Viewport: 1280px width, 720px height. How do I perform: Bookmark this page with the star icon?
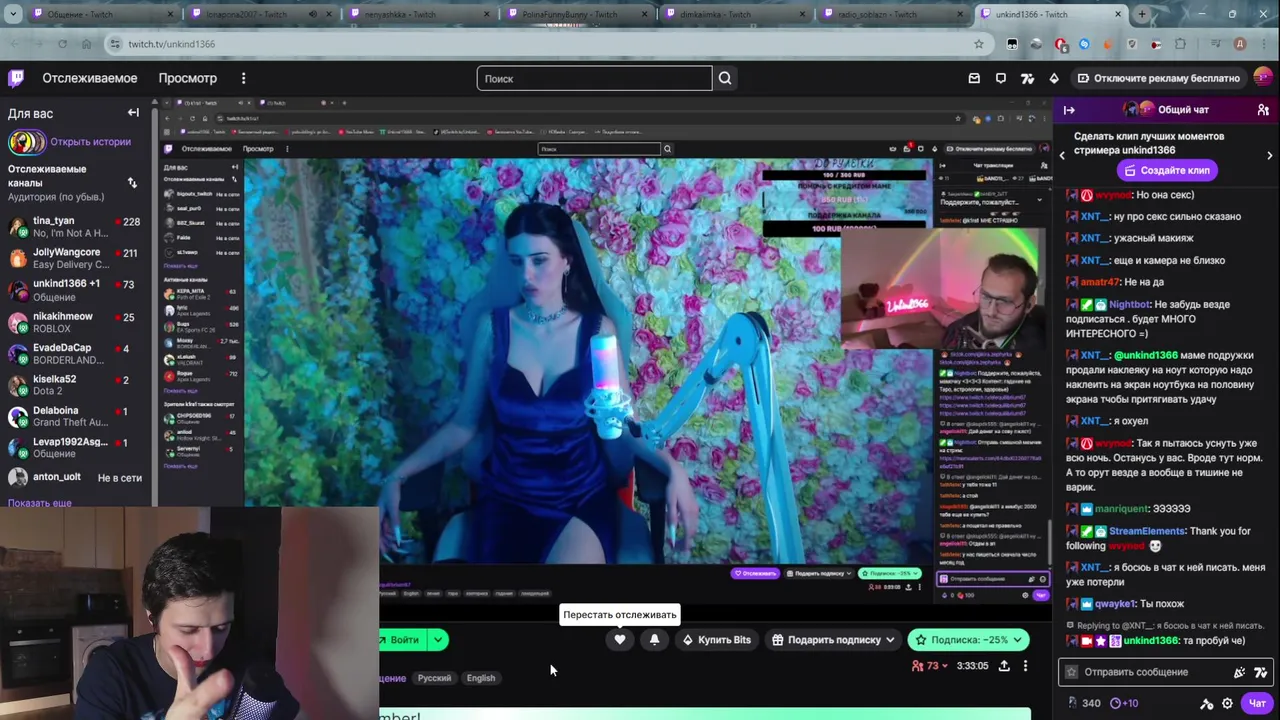(979, 44)
